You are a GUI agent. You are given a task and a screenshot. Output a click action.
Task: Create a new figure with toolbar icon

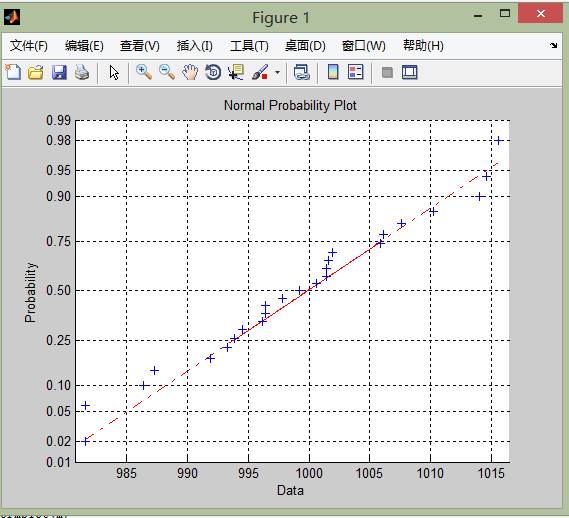tap(13, 72)
